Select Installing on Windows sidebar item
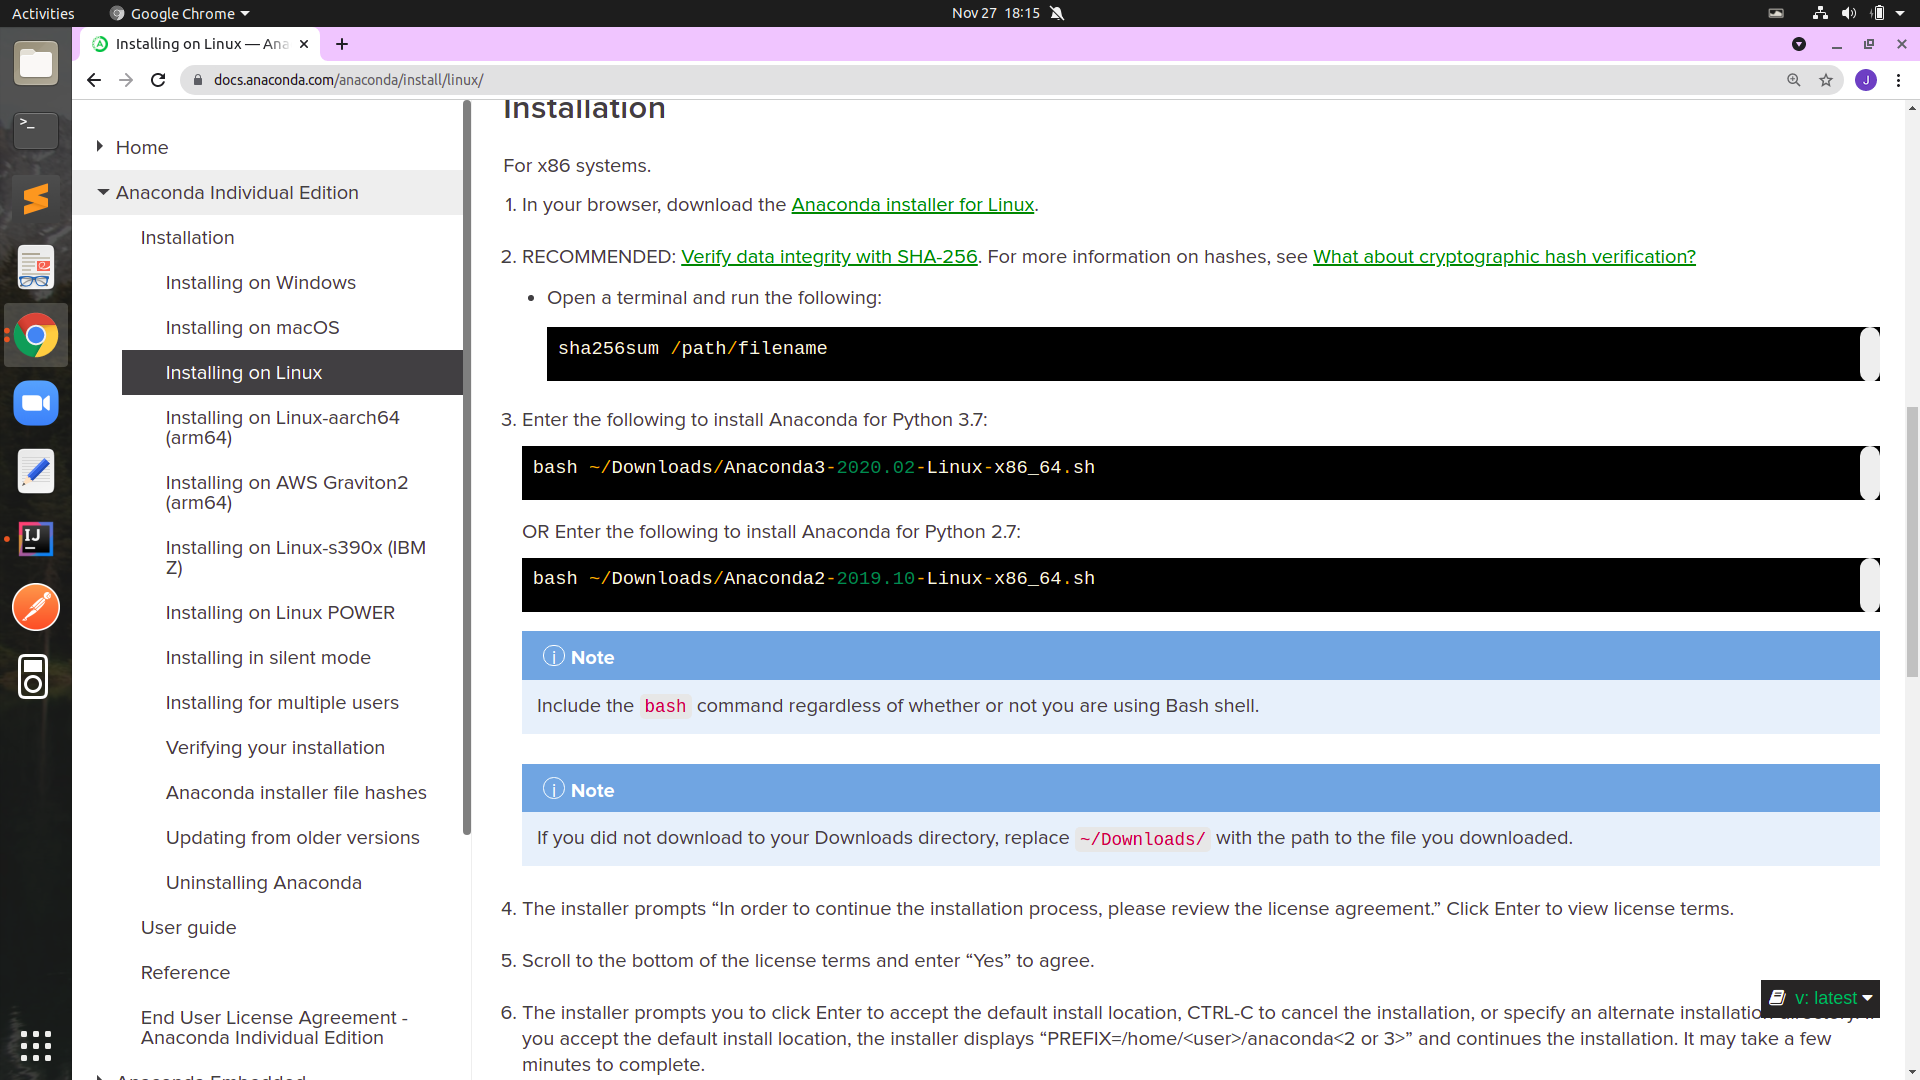Screen dimensions: 1920x1080 [260, 283]
